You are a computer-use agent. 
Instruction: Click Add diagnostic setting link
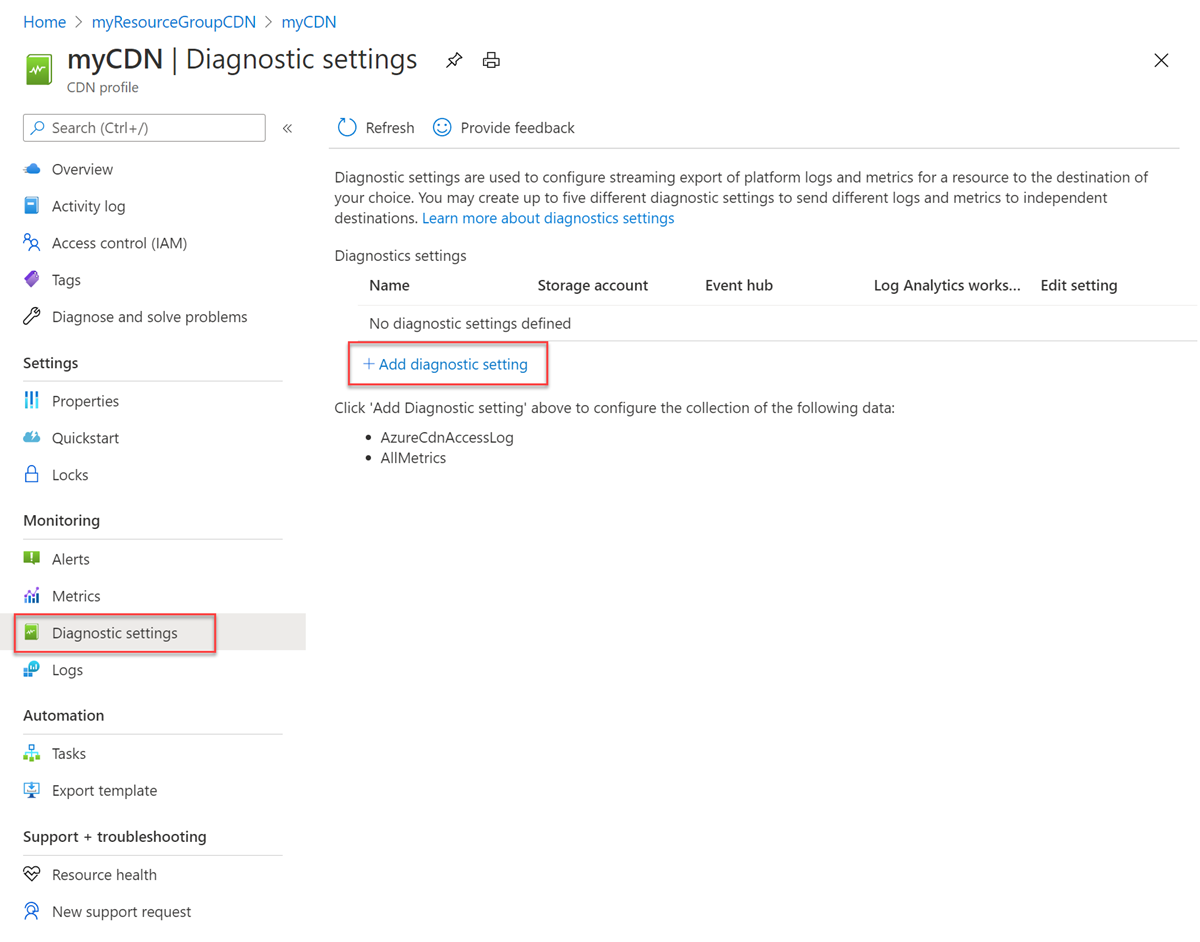pyautogui.click(x=446, y=365)
